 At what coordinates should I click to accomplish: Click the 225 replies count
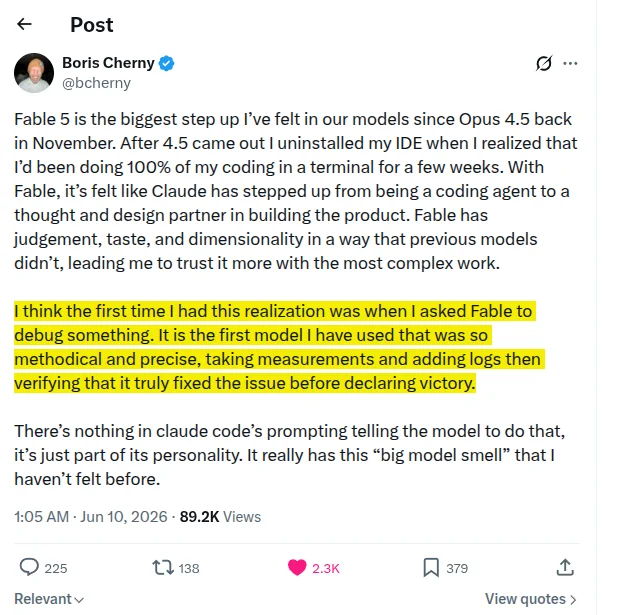click(x=56, y=568)
